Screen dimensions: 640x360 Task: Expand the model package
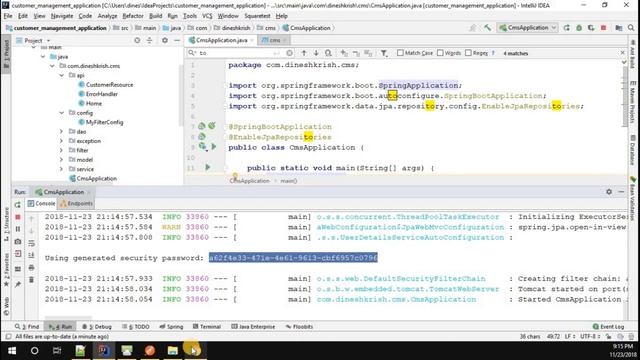pyautogui.click(x=62, y=160)
